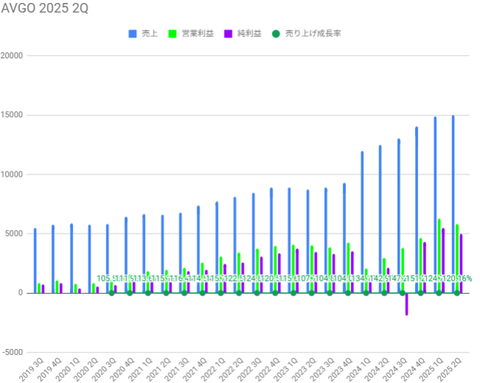Click the 20000 y-axis label
This screenshot has width=480, height=383.
[12, 56]
